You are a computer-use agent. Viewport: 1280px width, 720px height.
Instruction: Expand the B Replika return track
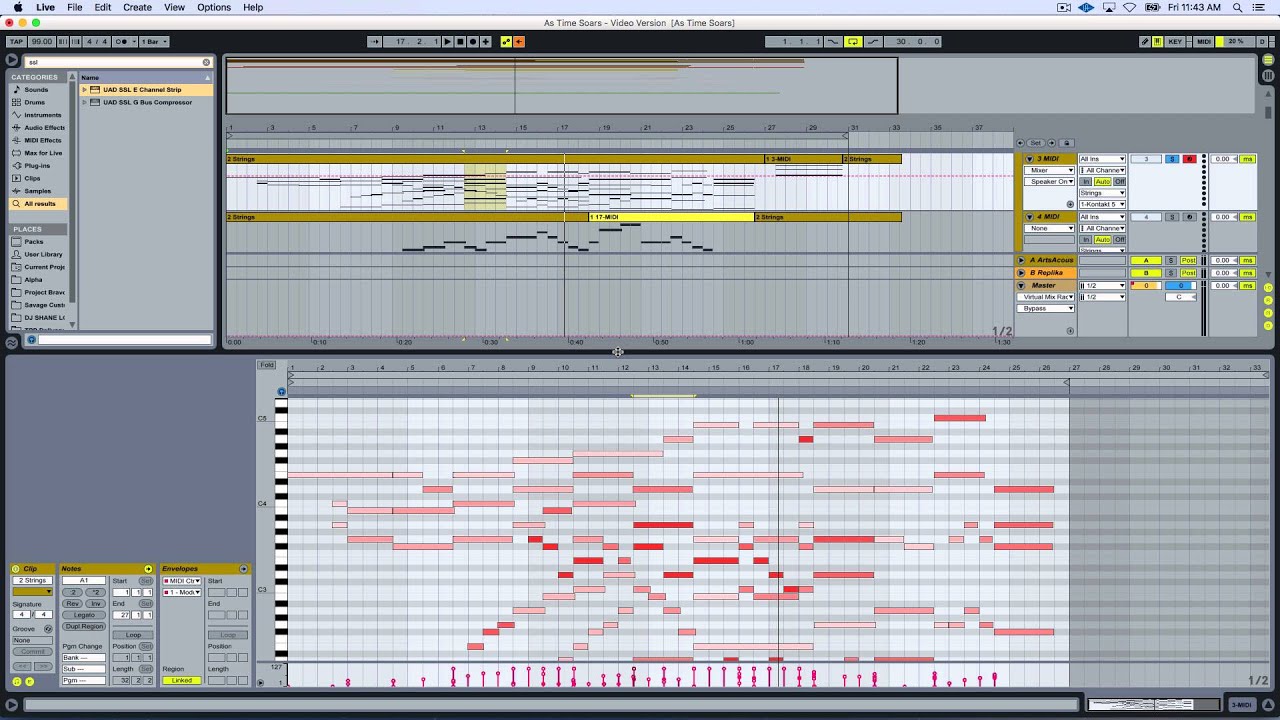[1022, 273]
